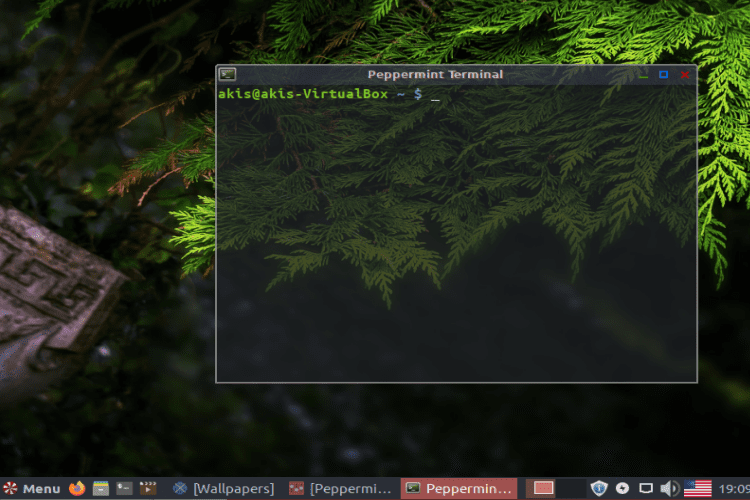Screen dimensions: 750x500
Task: Open the update notifier tray icon
Action: point(622,489)
